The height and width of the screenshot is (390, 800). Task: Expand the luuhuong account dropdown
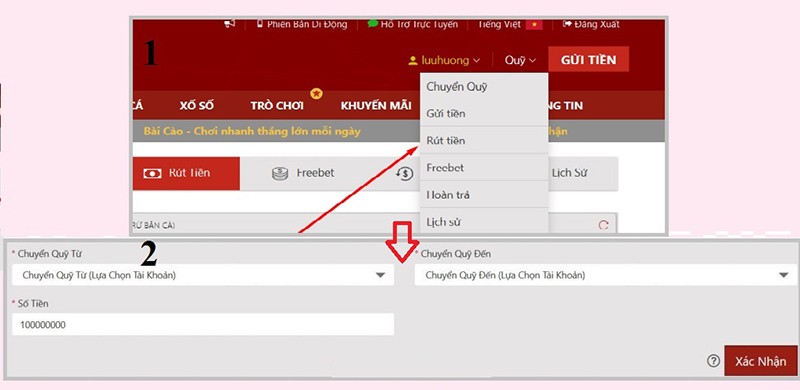[x=444, y=60]
